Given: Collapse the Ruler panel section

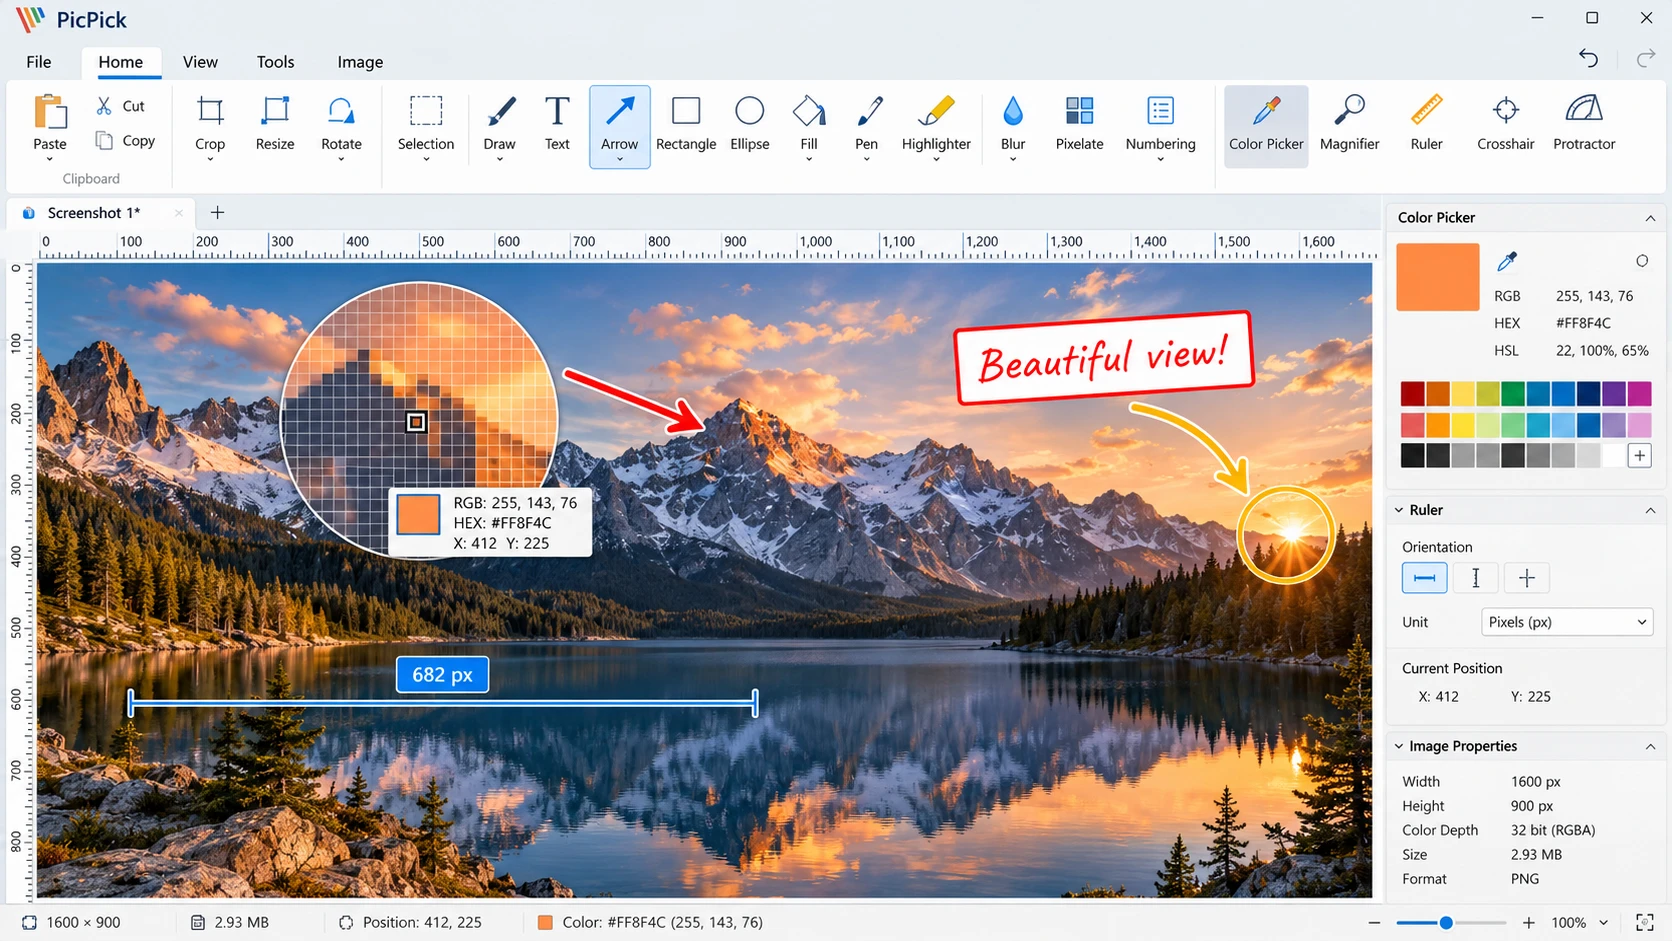Looking at the screenshot, I should [1650, 510].
